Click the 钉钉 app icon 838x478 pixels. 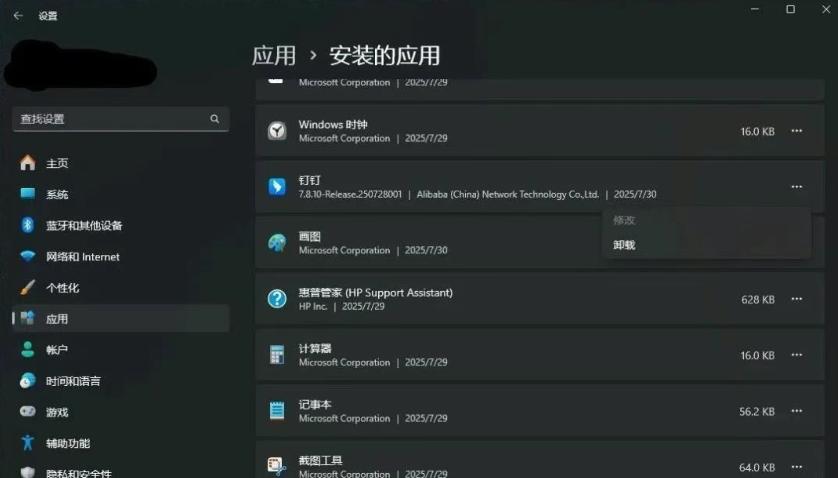point(277,187)
